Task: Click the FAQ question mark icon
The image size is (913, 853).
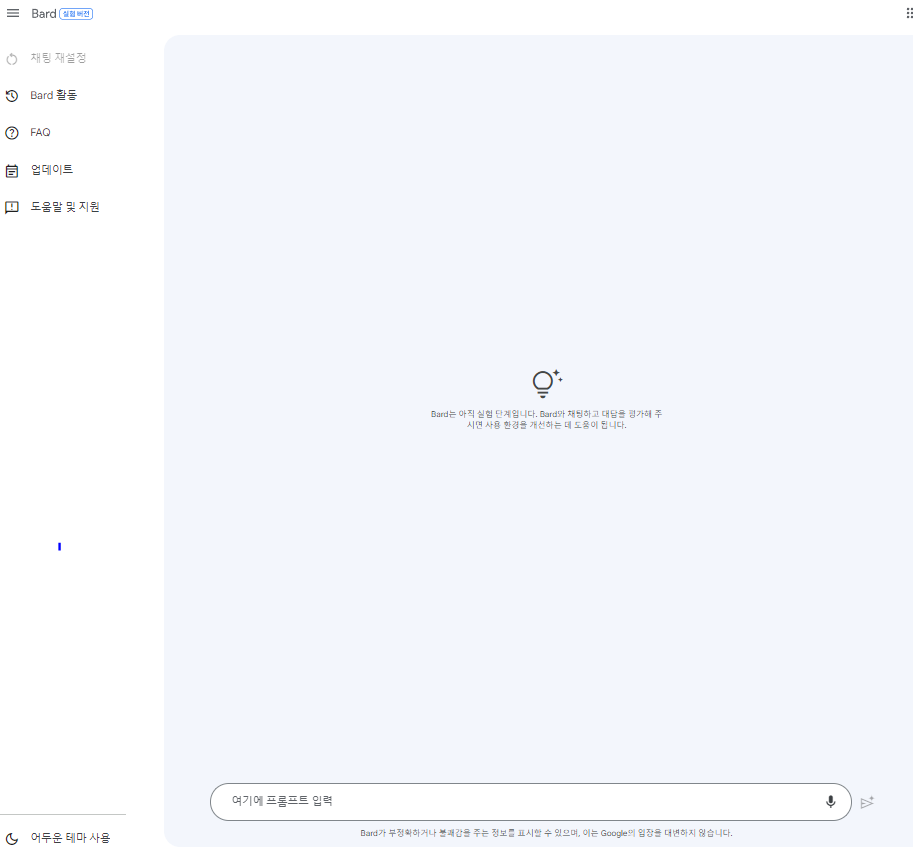Action: [x=12, y=133]
